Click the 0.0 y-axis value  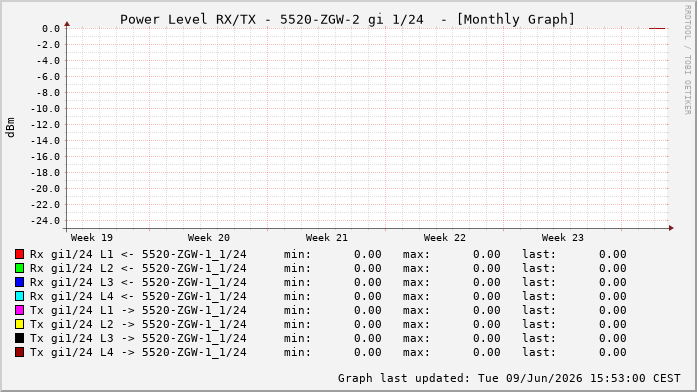click(x=51, y=29)
